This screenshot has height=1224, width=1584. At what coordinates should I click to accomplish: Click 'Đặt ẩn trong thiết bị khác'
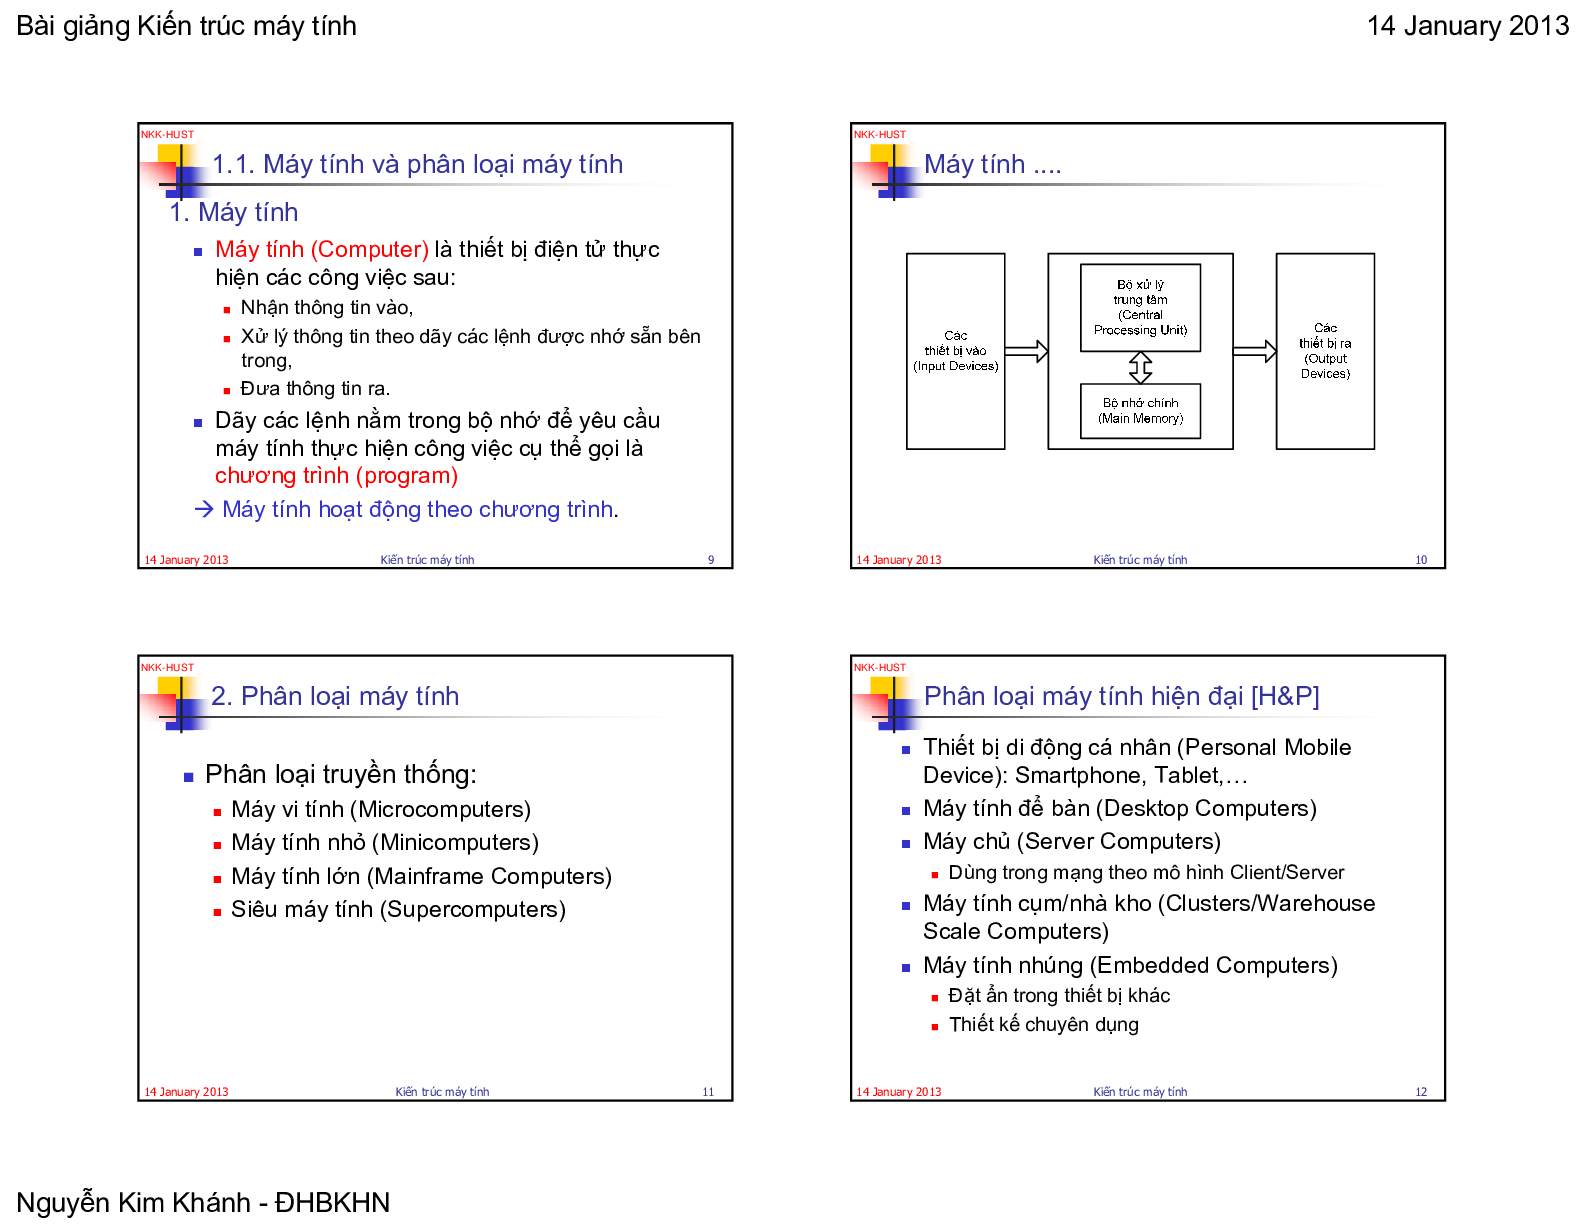click(1059, 995)
